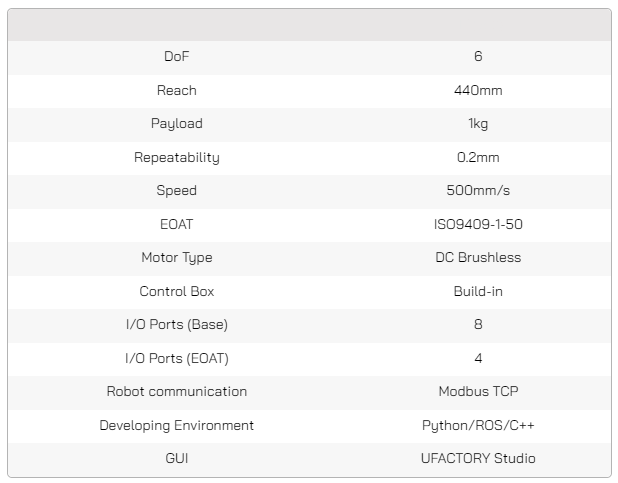
Task: Click the DoF row label
Action: click(x=176, y=57)
